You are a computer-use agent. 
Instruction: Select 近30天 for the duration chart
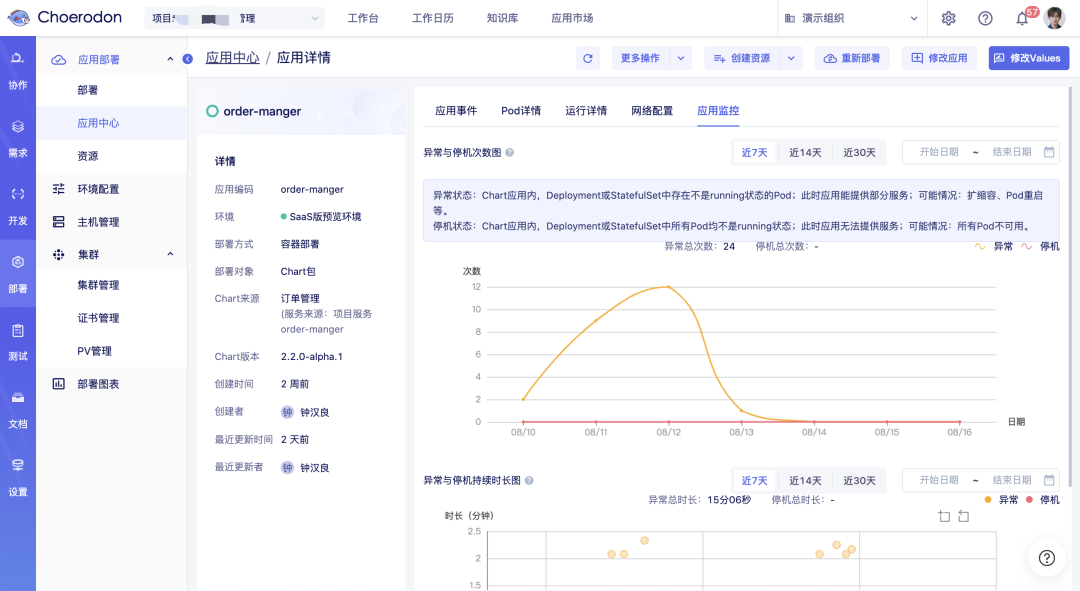859,480
